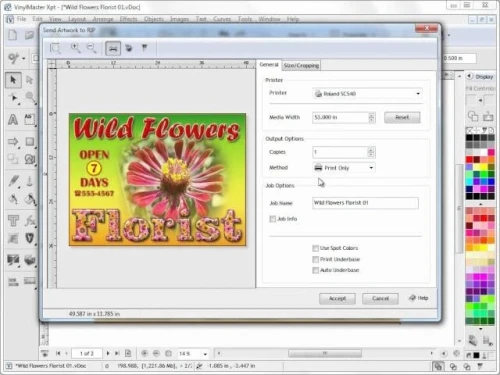The height and width of the screenshot is (375, 500).
Task: Select the right arrow shape tool
Action: [x=13, y=142]
